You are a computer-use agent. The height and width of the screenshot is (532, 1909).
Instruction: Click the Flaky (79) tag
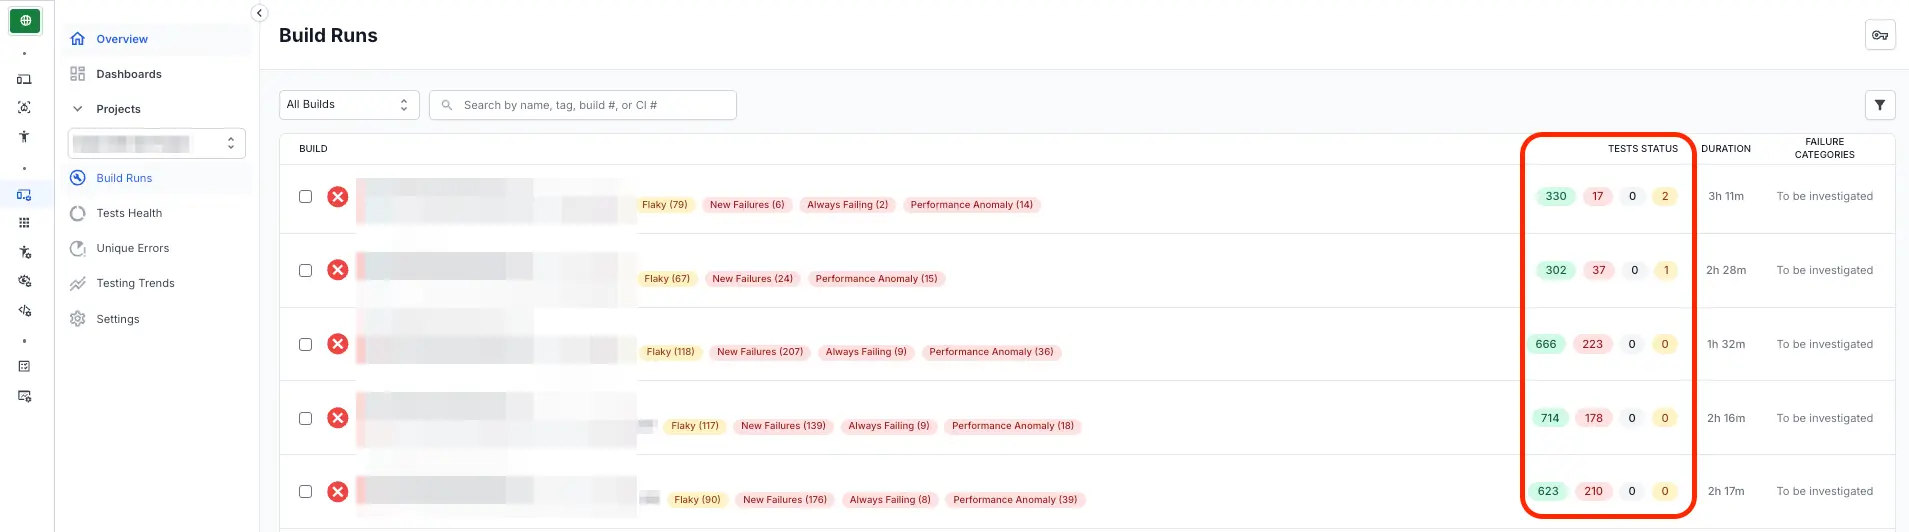coord(665,205)
